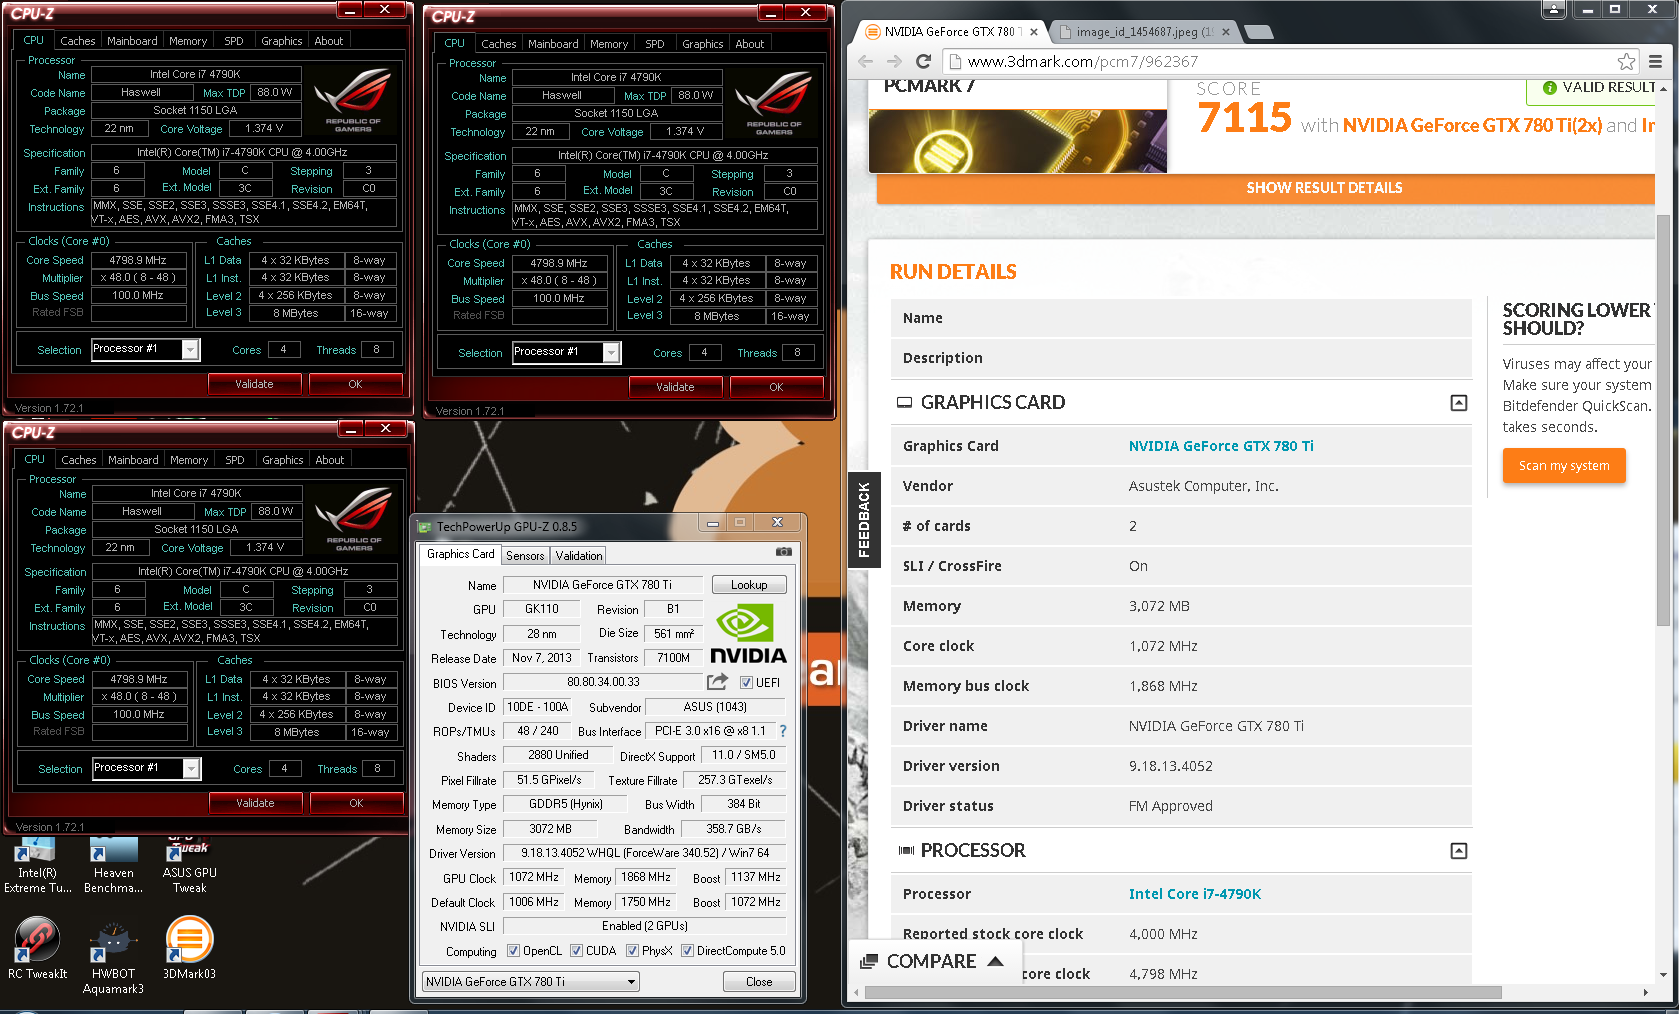
Task: Open the Chrome hamburger menu
Action: pos(1656,61)
